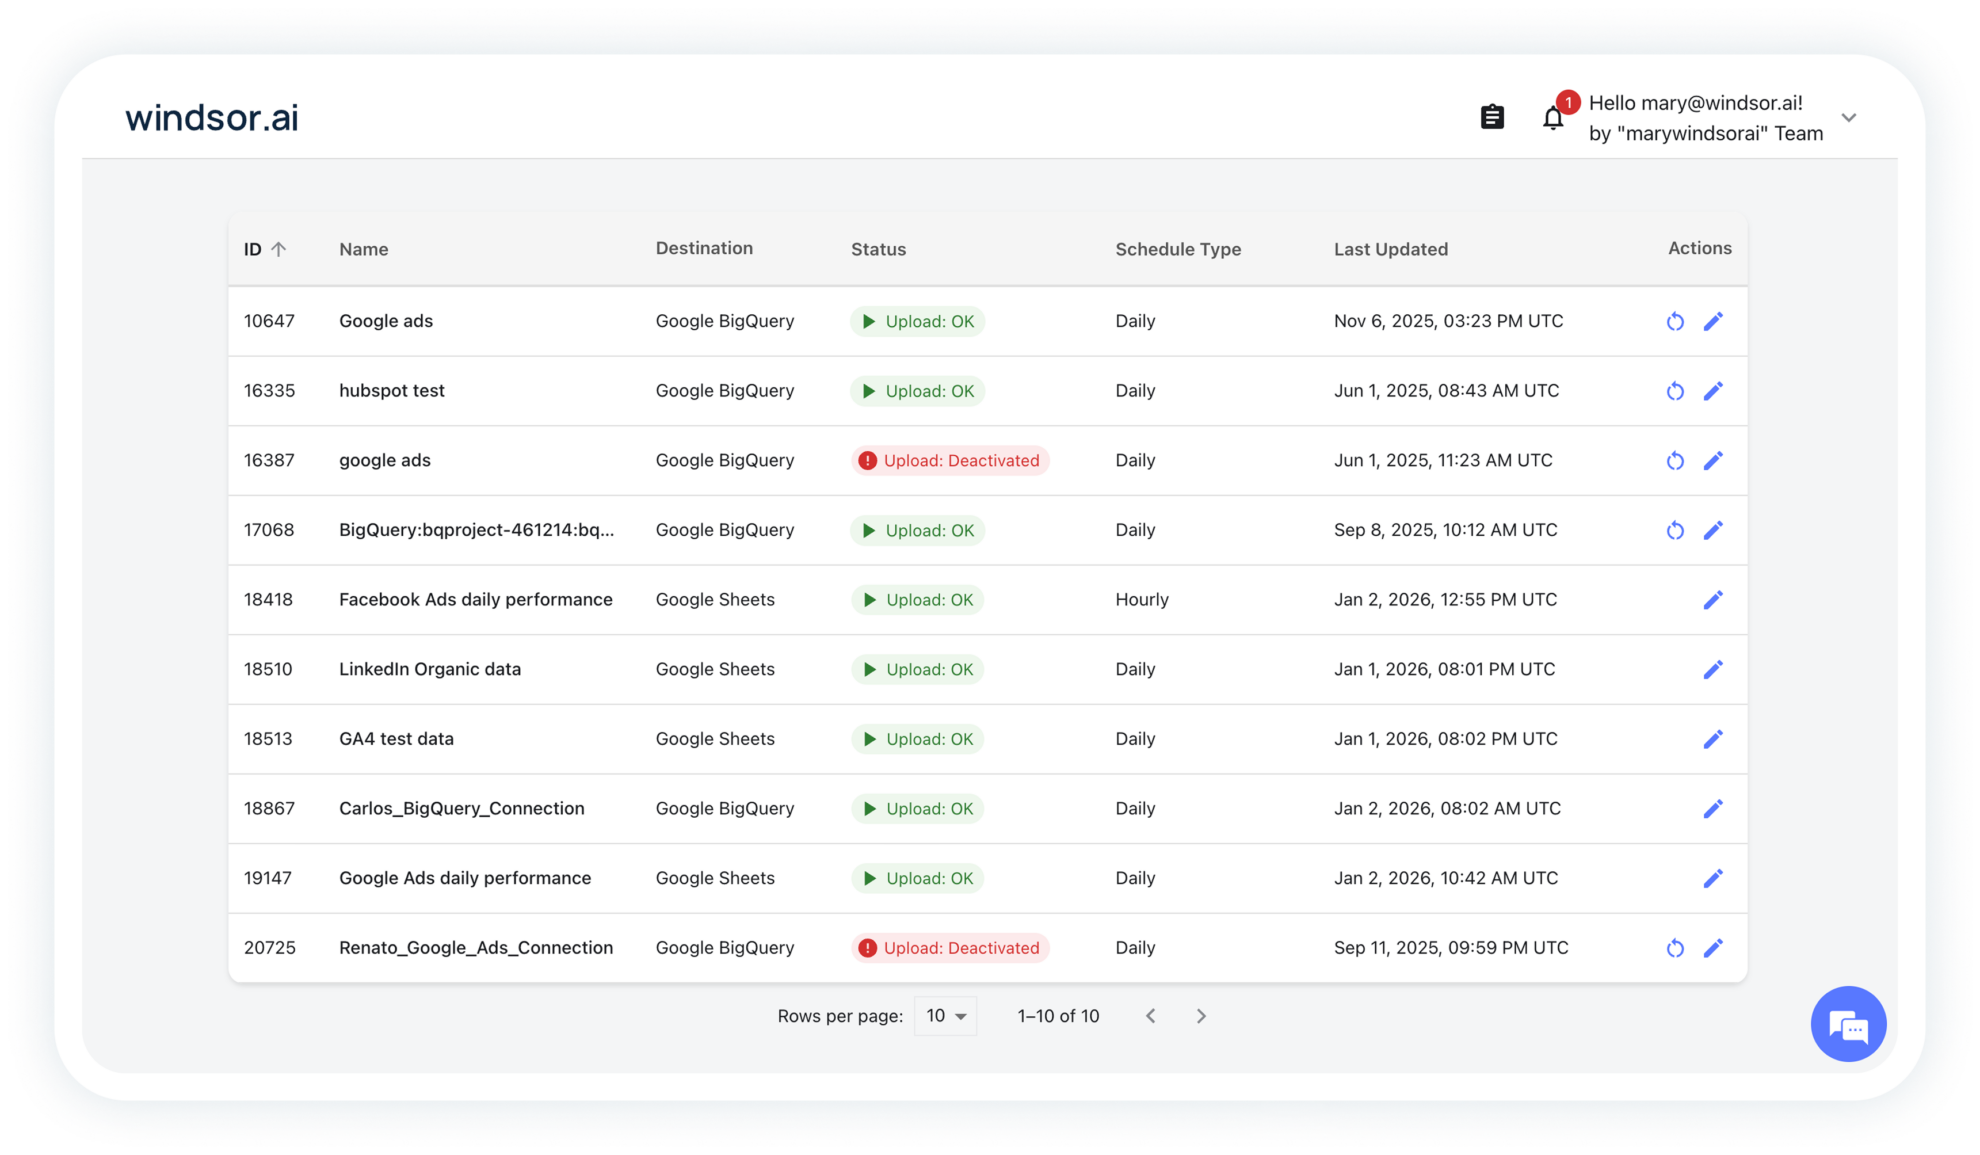Screen dimensions: 1980x1155
Task: Retry upload for the "Google ads" connection
Action: tap(1676, 321)
